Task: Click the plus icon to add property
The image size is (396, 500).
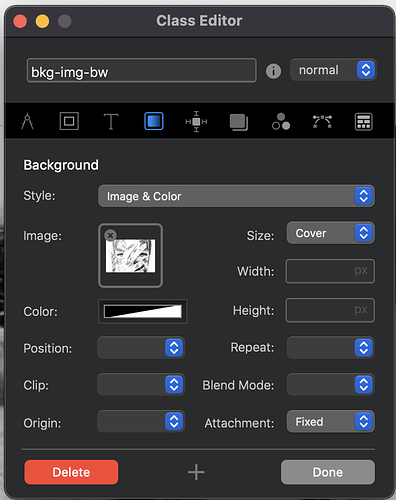Action: [196, 472]
